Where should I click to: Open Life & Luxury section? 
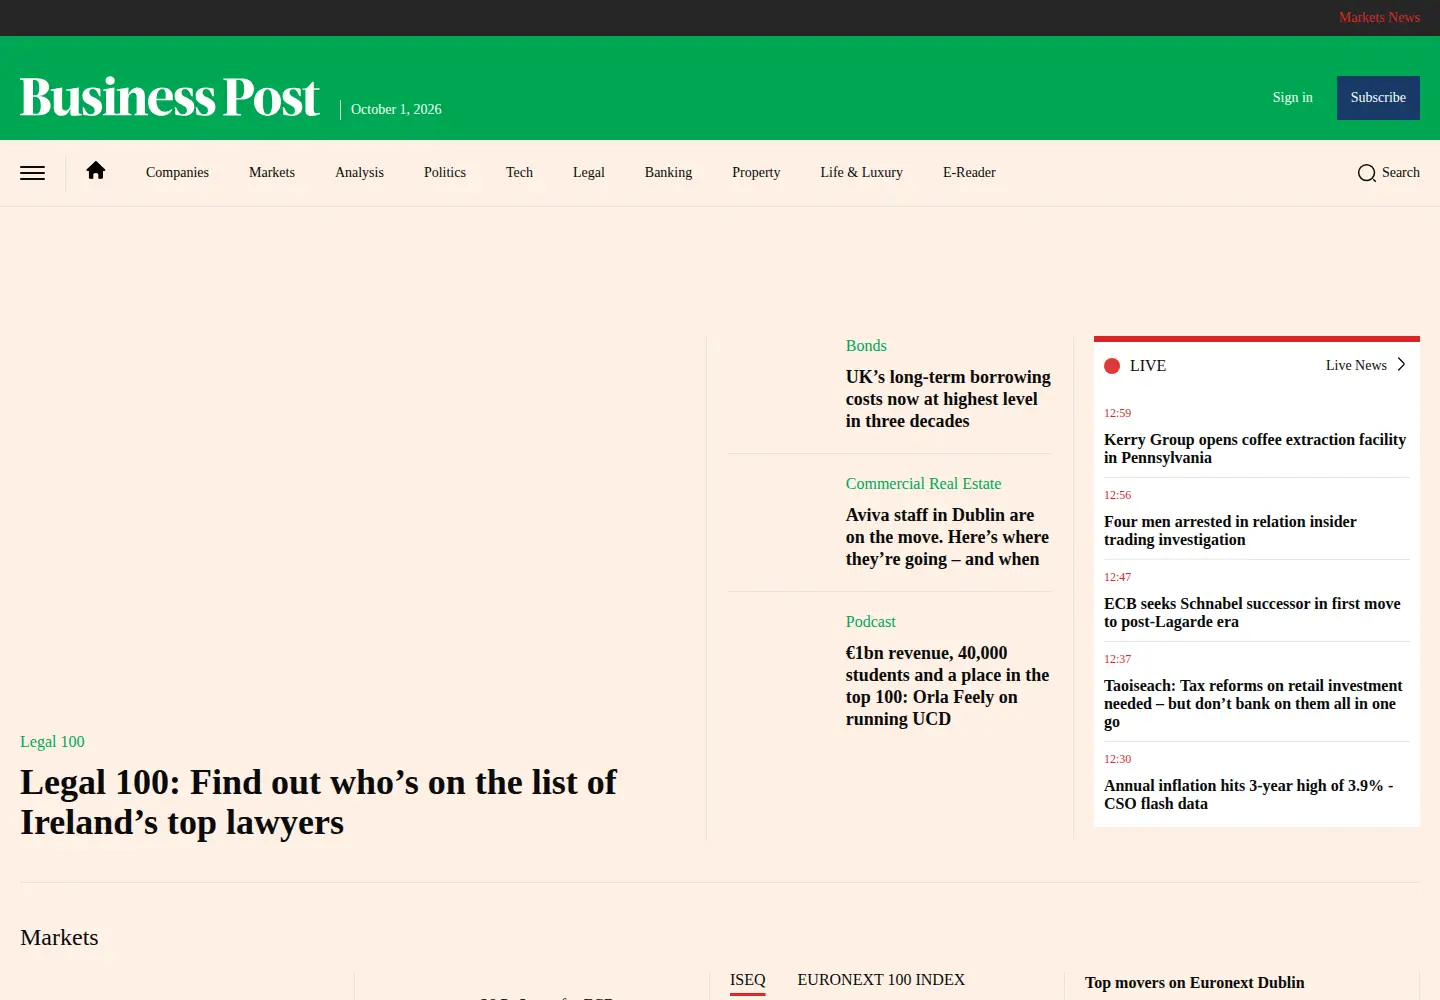coord(861,173)
